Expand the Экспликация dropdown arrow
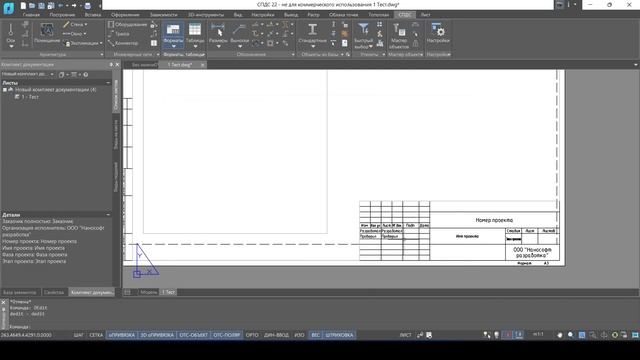640x360 pixels. [x=101, y=43]
